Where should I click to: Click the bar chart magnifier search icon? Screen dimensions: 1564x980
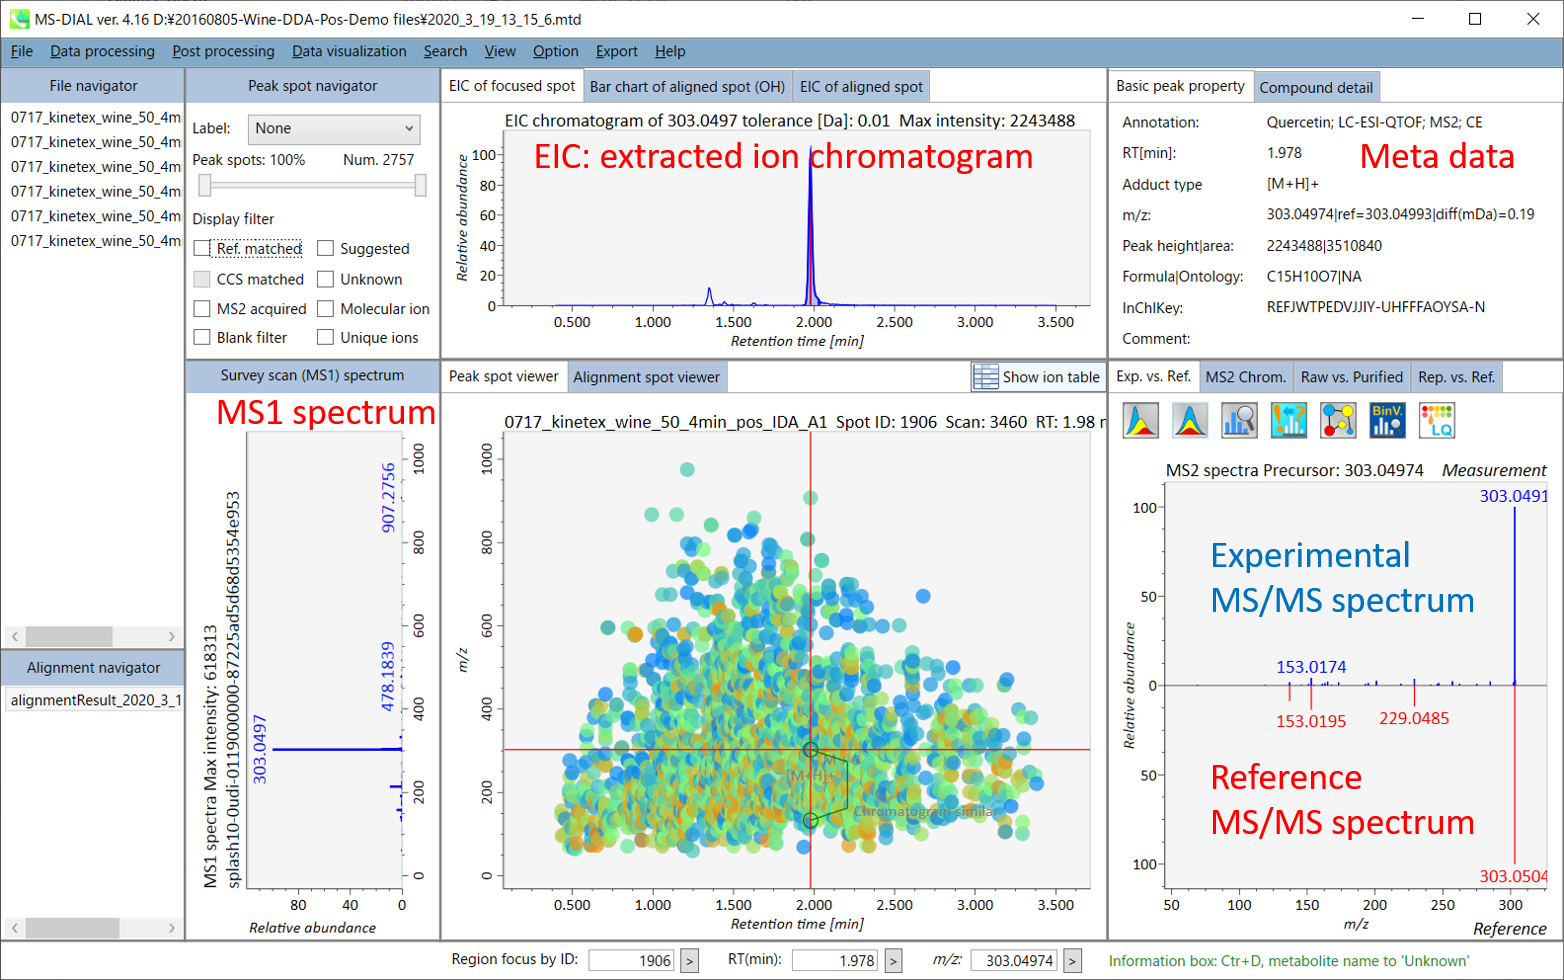1239,420
